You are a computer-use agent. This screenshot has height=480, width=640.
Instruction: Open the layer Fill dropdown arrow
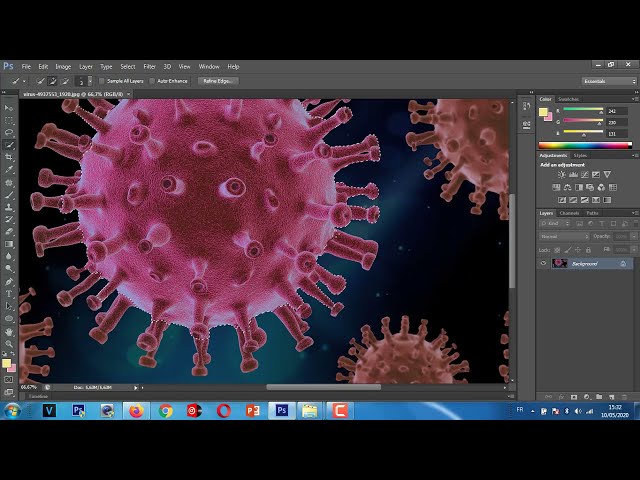click(x=634, y=249)
